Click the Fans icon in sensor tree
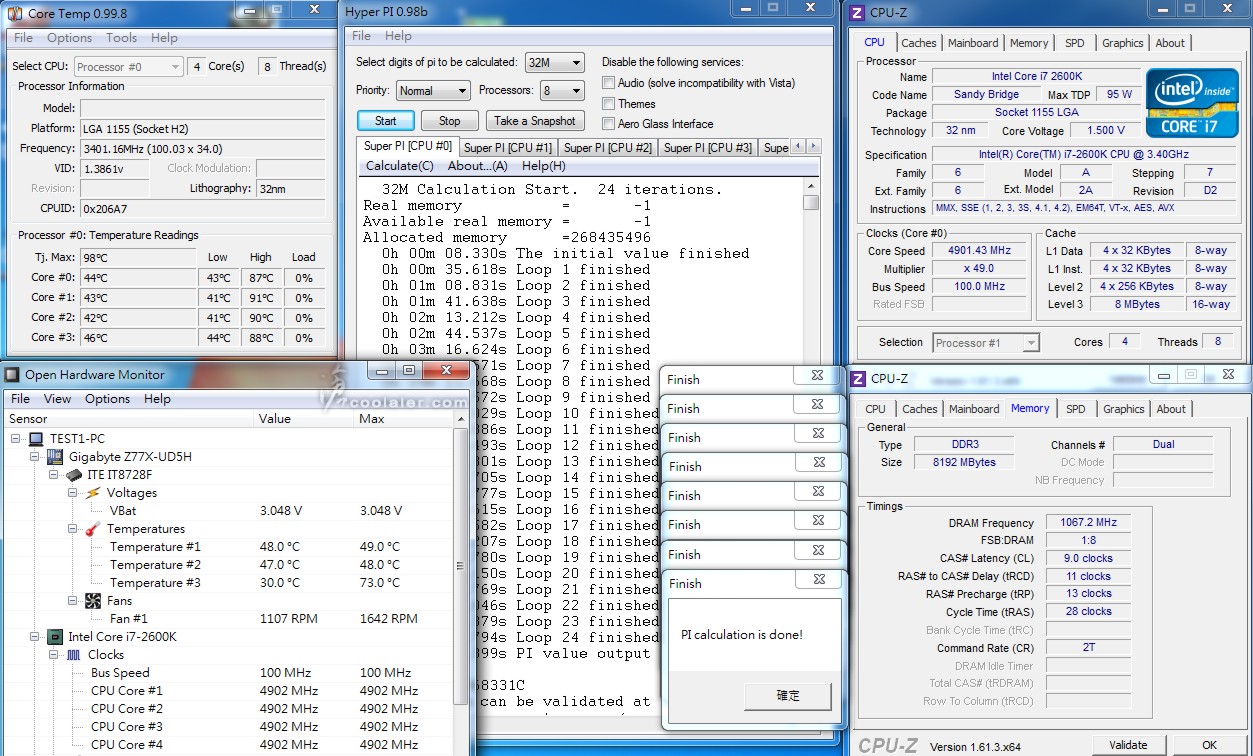 coord(93,601)
